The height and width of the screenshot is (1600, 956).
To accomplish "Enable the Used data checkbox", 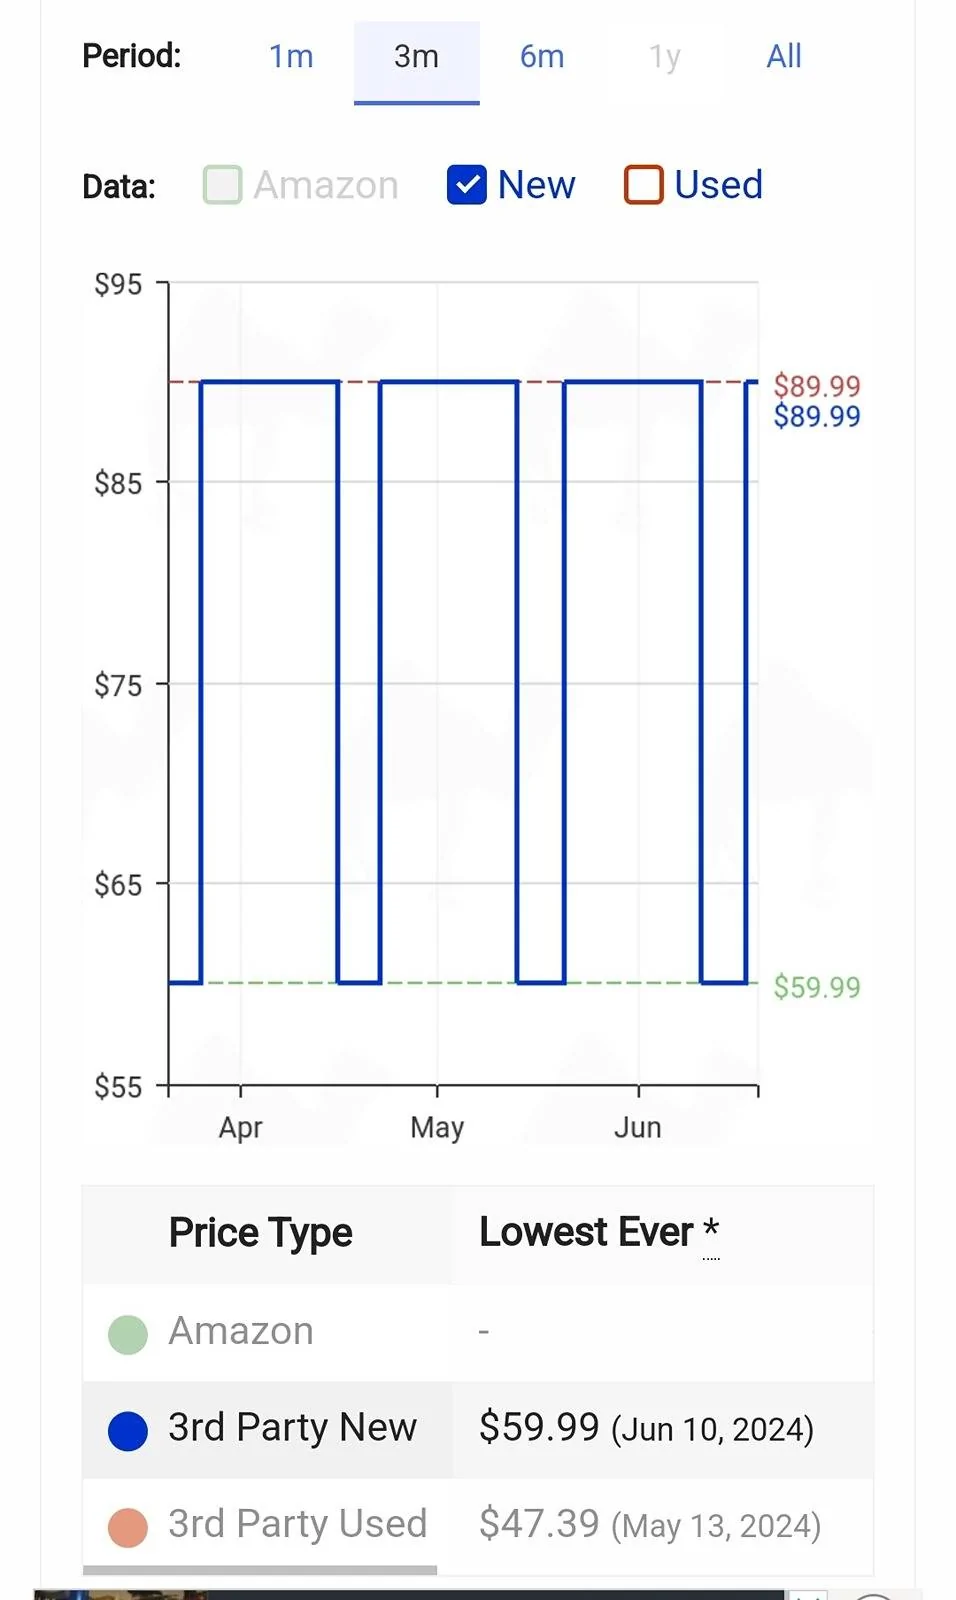I will click(x=643, y=185).
